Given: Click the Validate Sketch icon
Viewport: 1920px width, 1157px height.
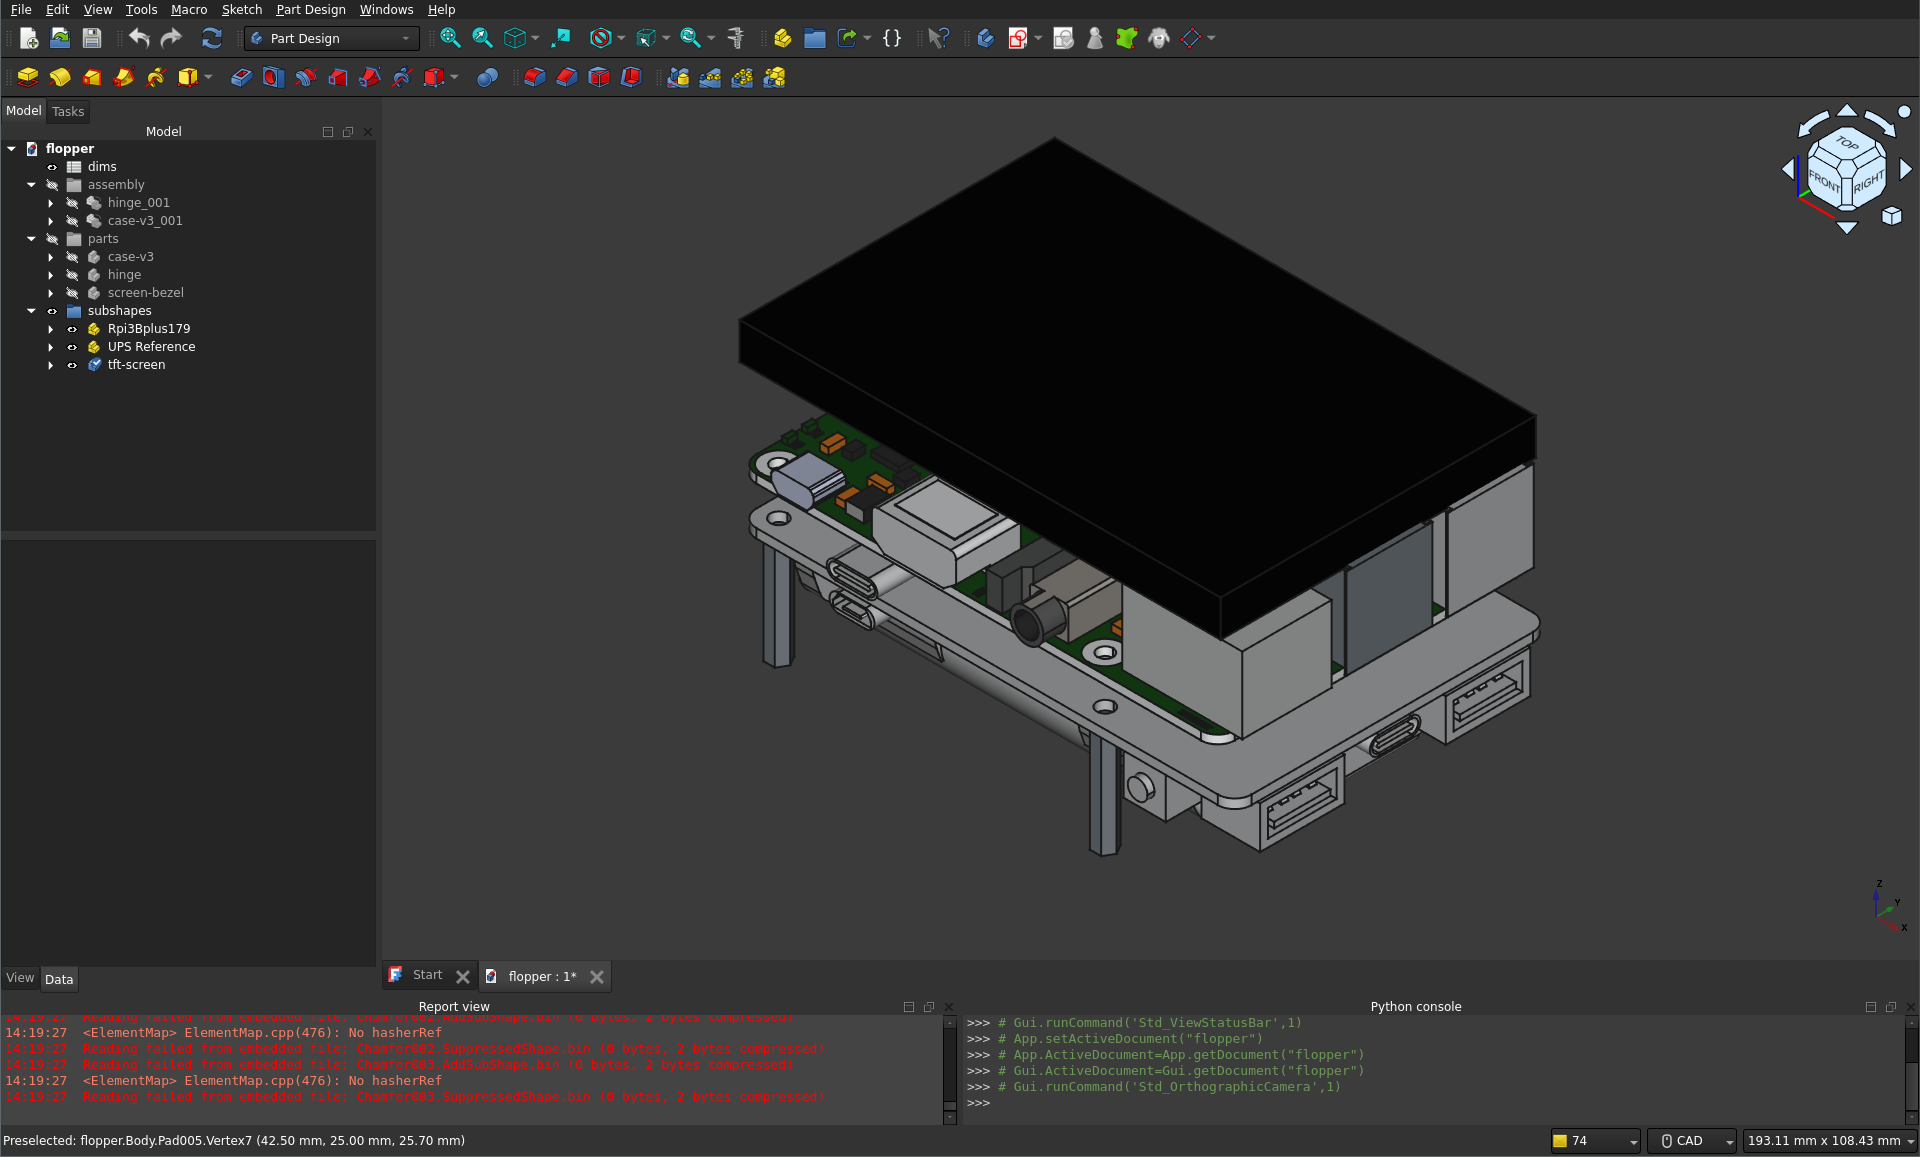Looking at the screenshot, I should (x=1063, y=38).
